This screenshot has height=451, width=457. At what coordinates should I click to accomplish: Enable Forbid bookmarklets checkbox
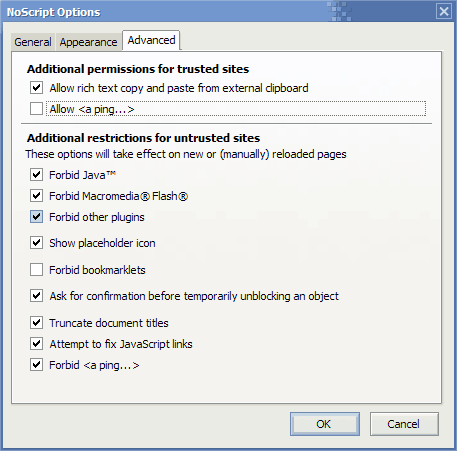tap(36, 270)
